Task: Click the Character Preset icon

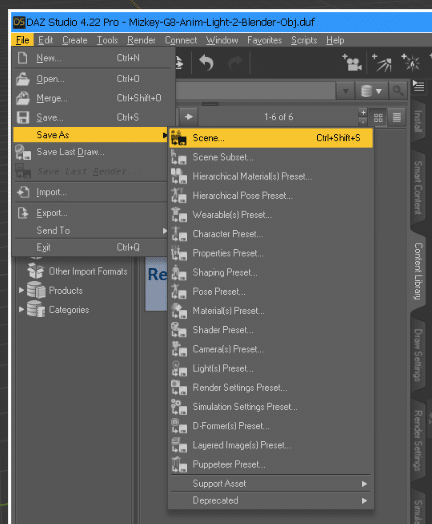Action: 179,234
